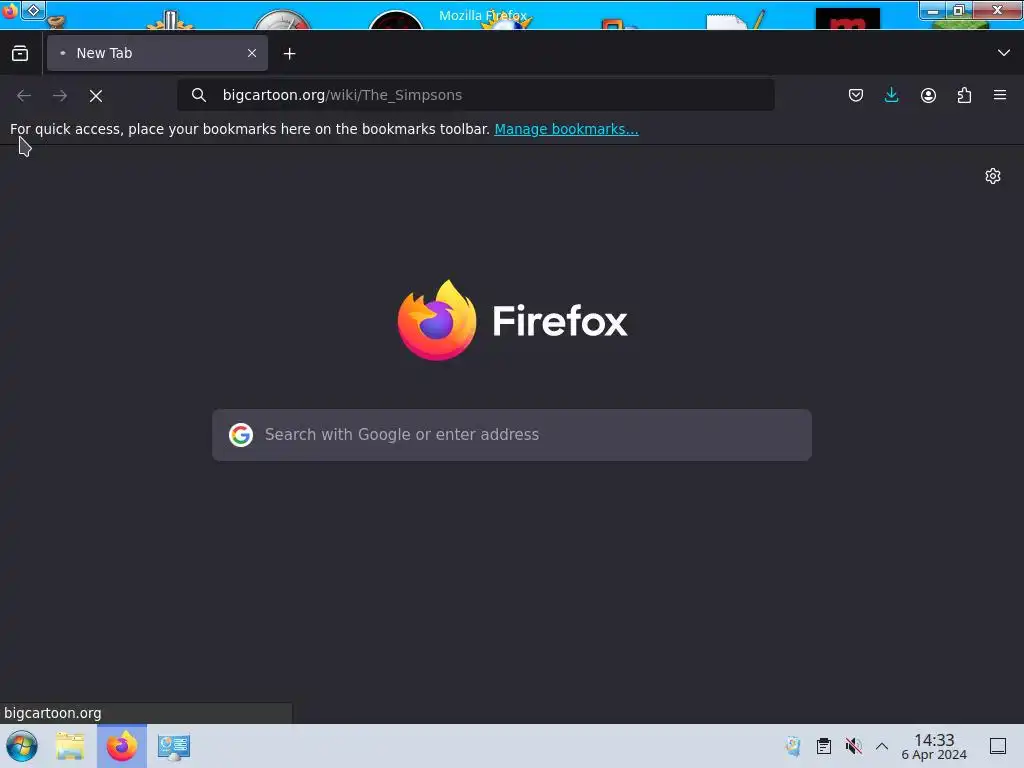
Task: Toggle the pin-on-all-desktops title bar icon
Action: click(x=33, y=10)
